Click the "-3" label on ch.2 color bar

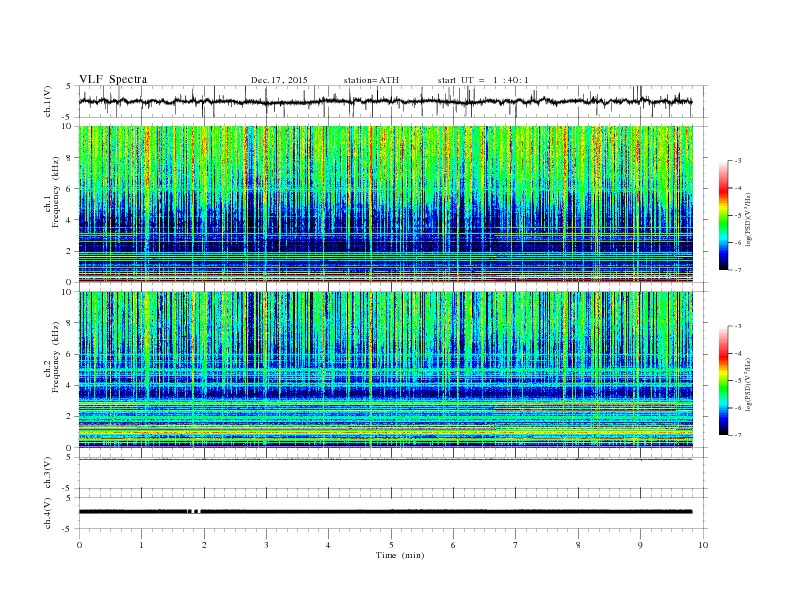tap(738, 326)
